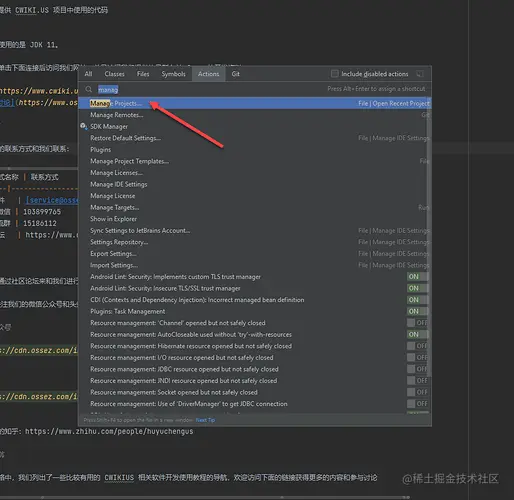
Task: Click the open-in-tool-window icon
Action: 420,74
